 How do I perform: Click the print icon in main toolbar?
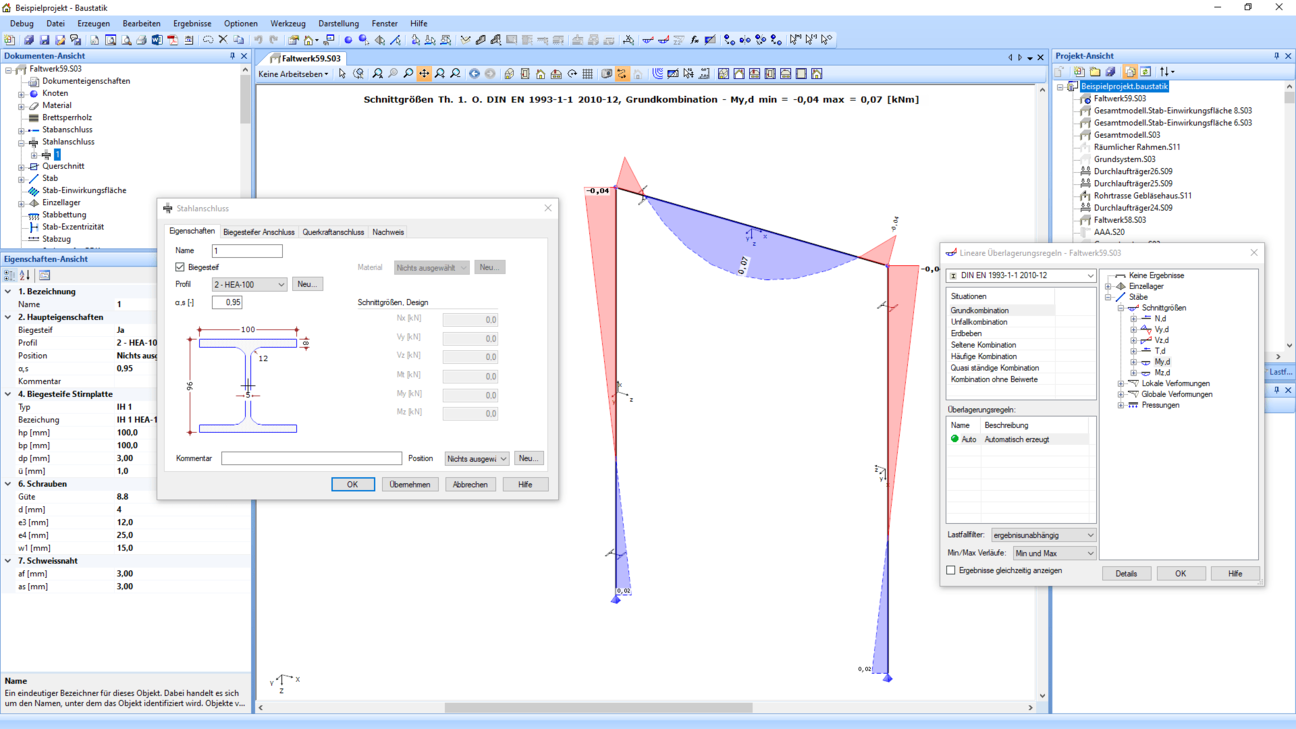point(141,40)
